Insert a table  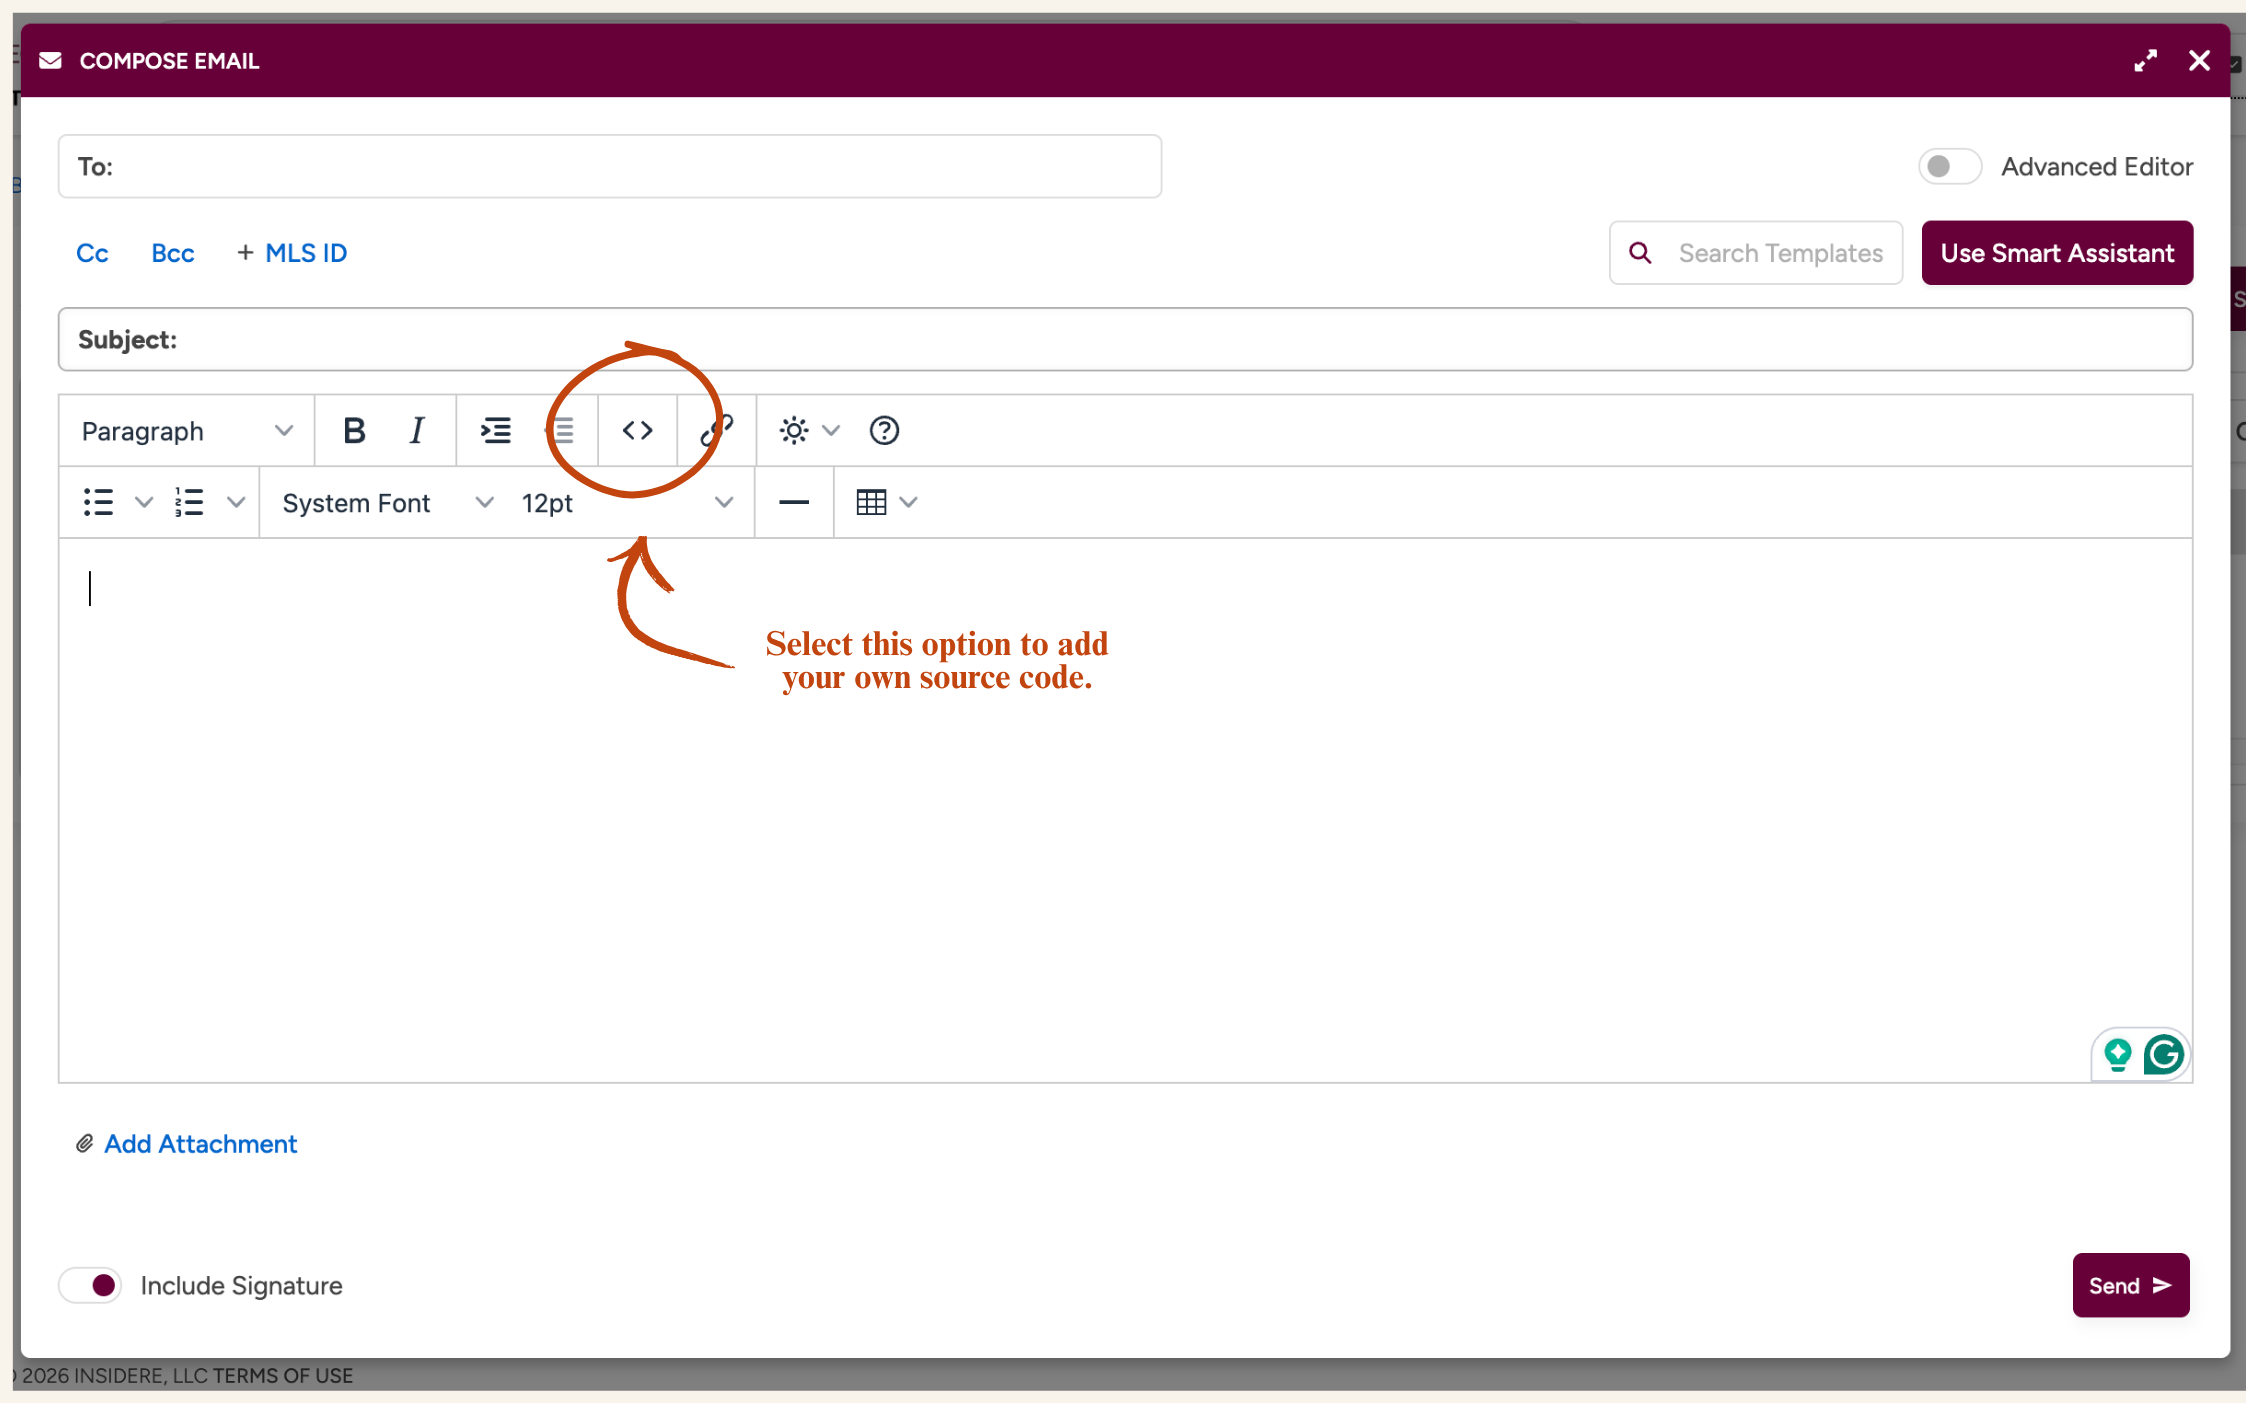pyautogui.click(x=871, y=502)
